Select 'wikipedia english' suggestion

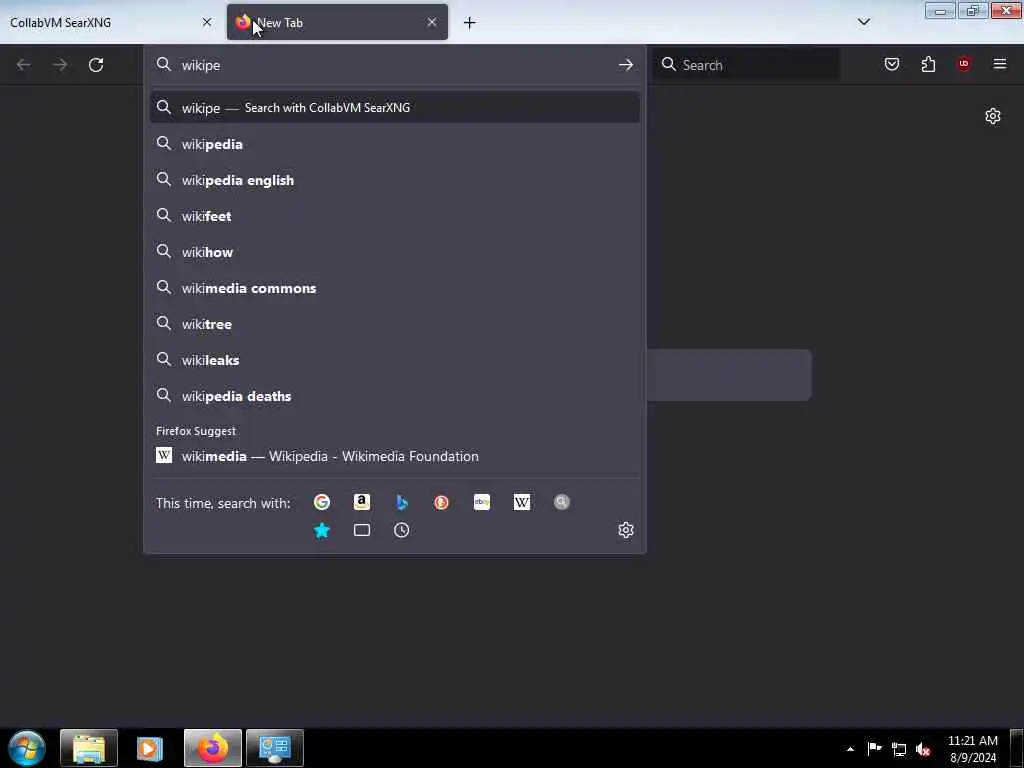pos(394,180)
